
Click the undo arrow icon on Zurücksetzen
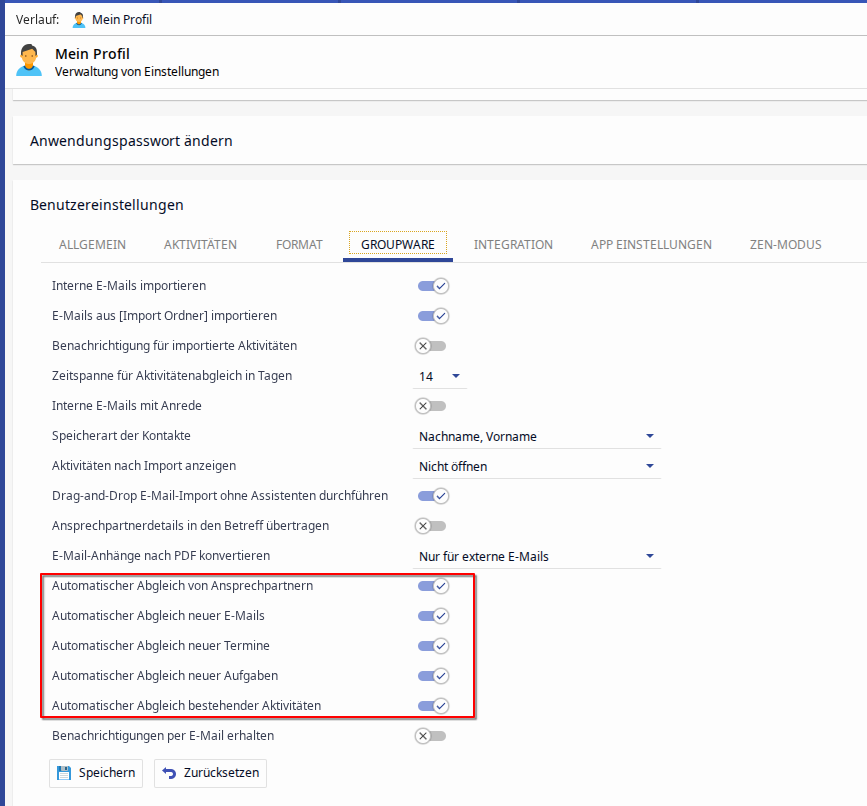(170, 773)
